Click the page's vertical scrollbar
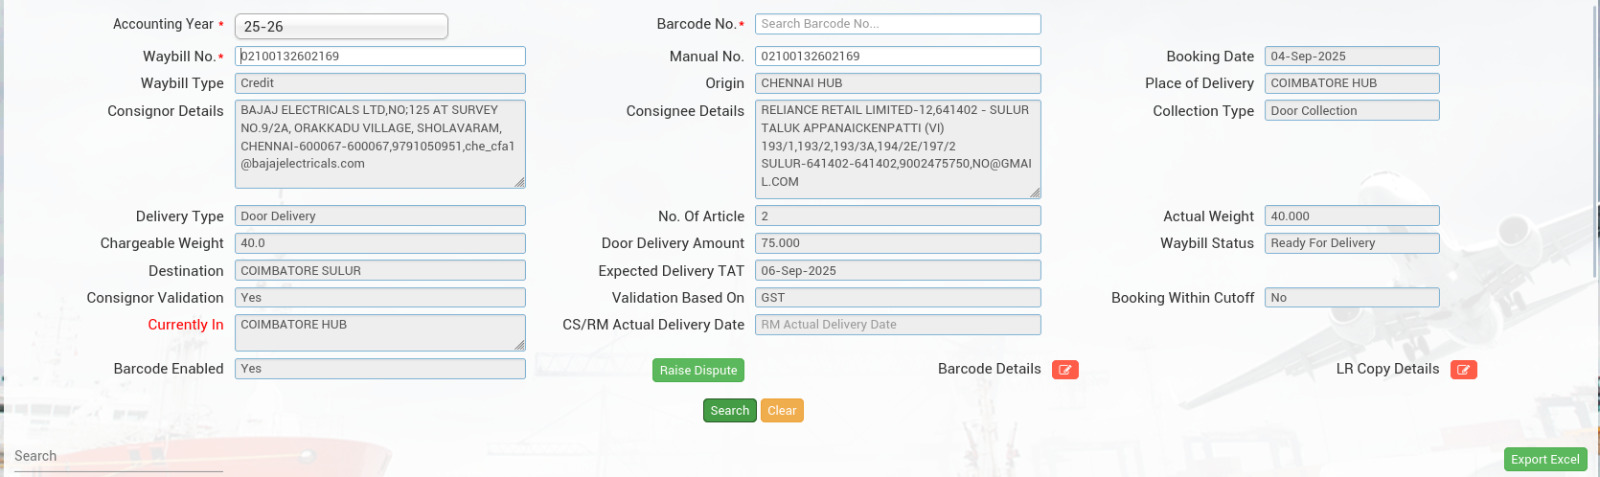Image resolution: width=1600 pixels, height=477 pixels. (x=1595, y=140)
